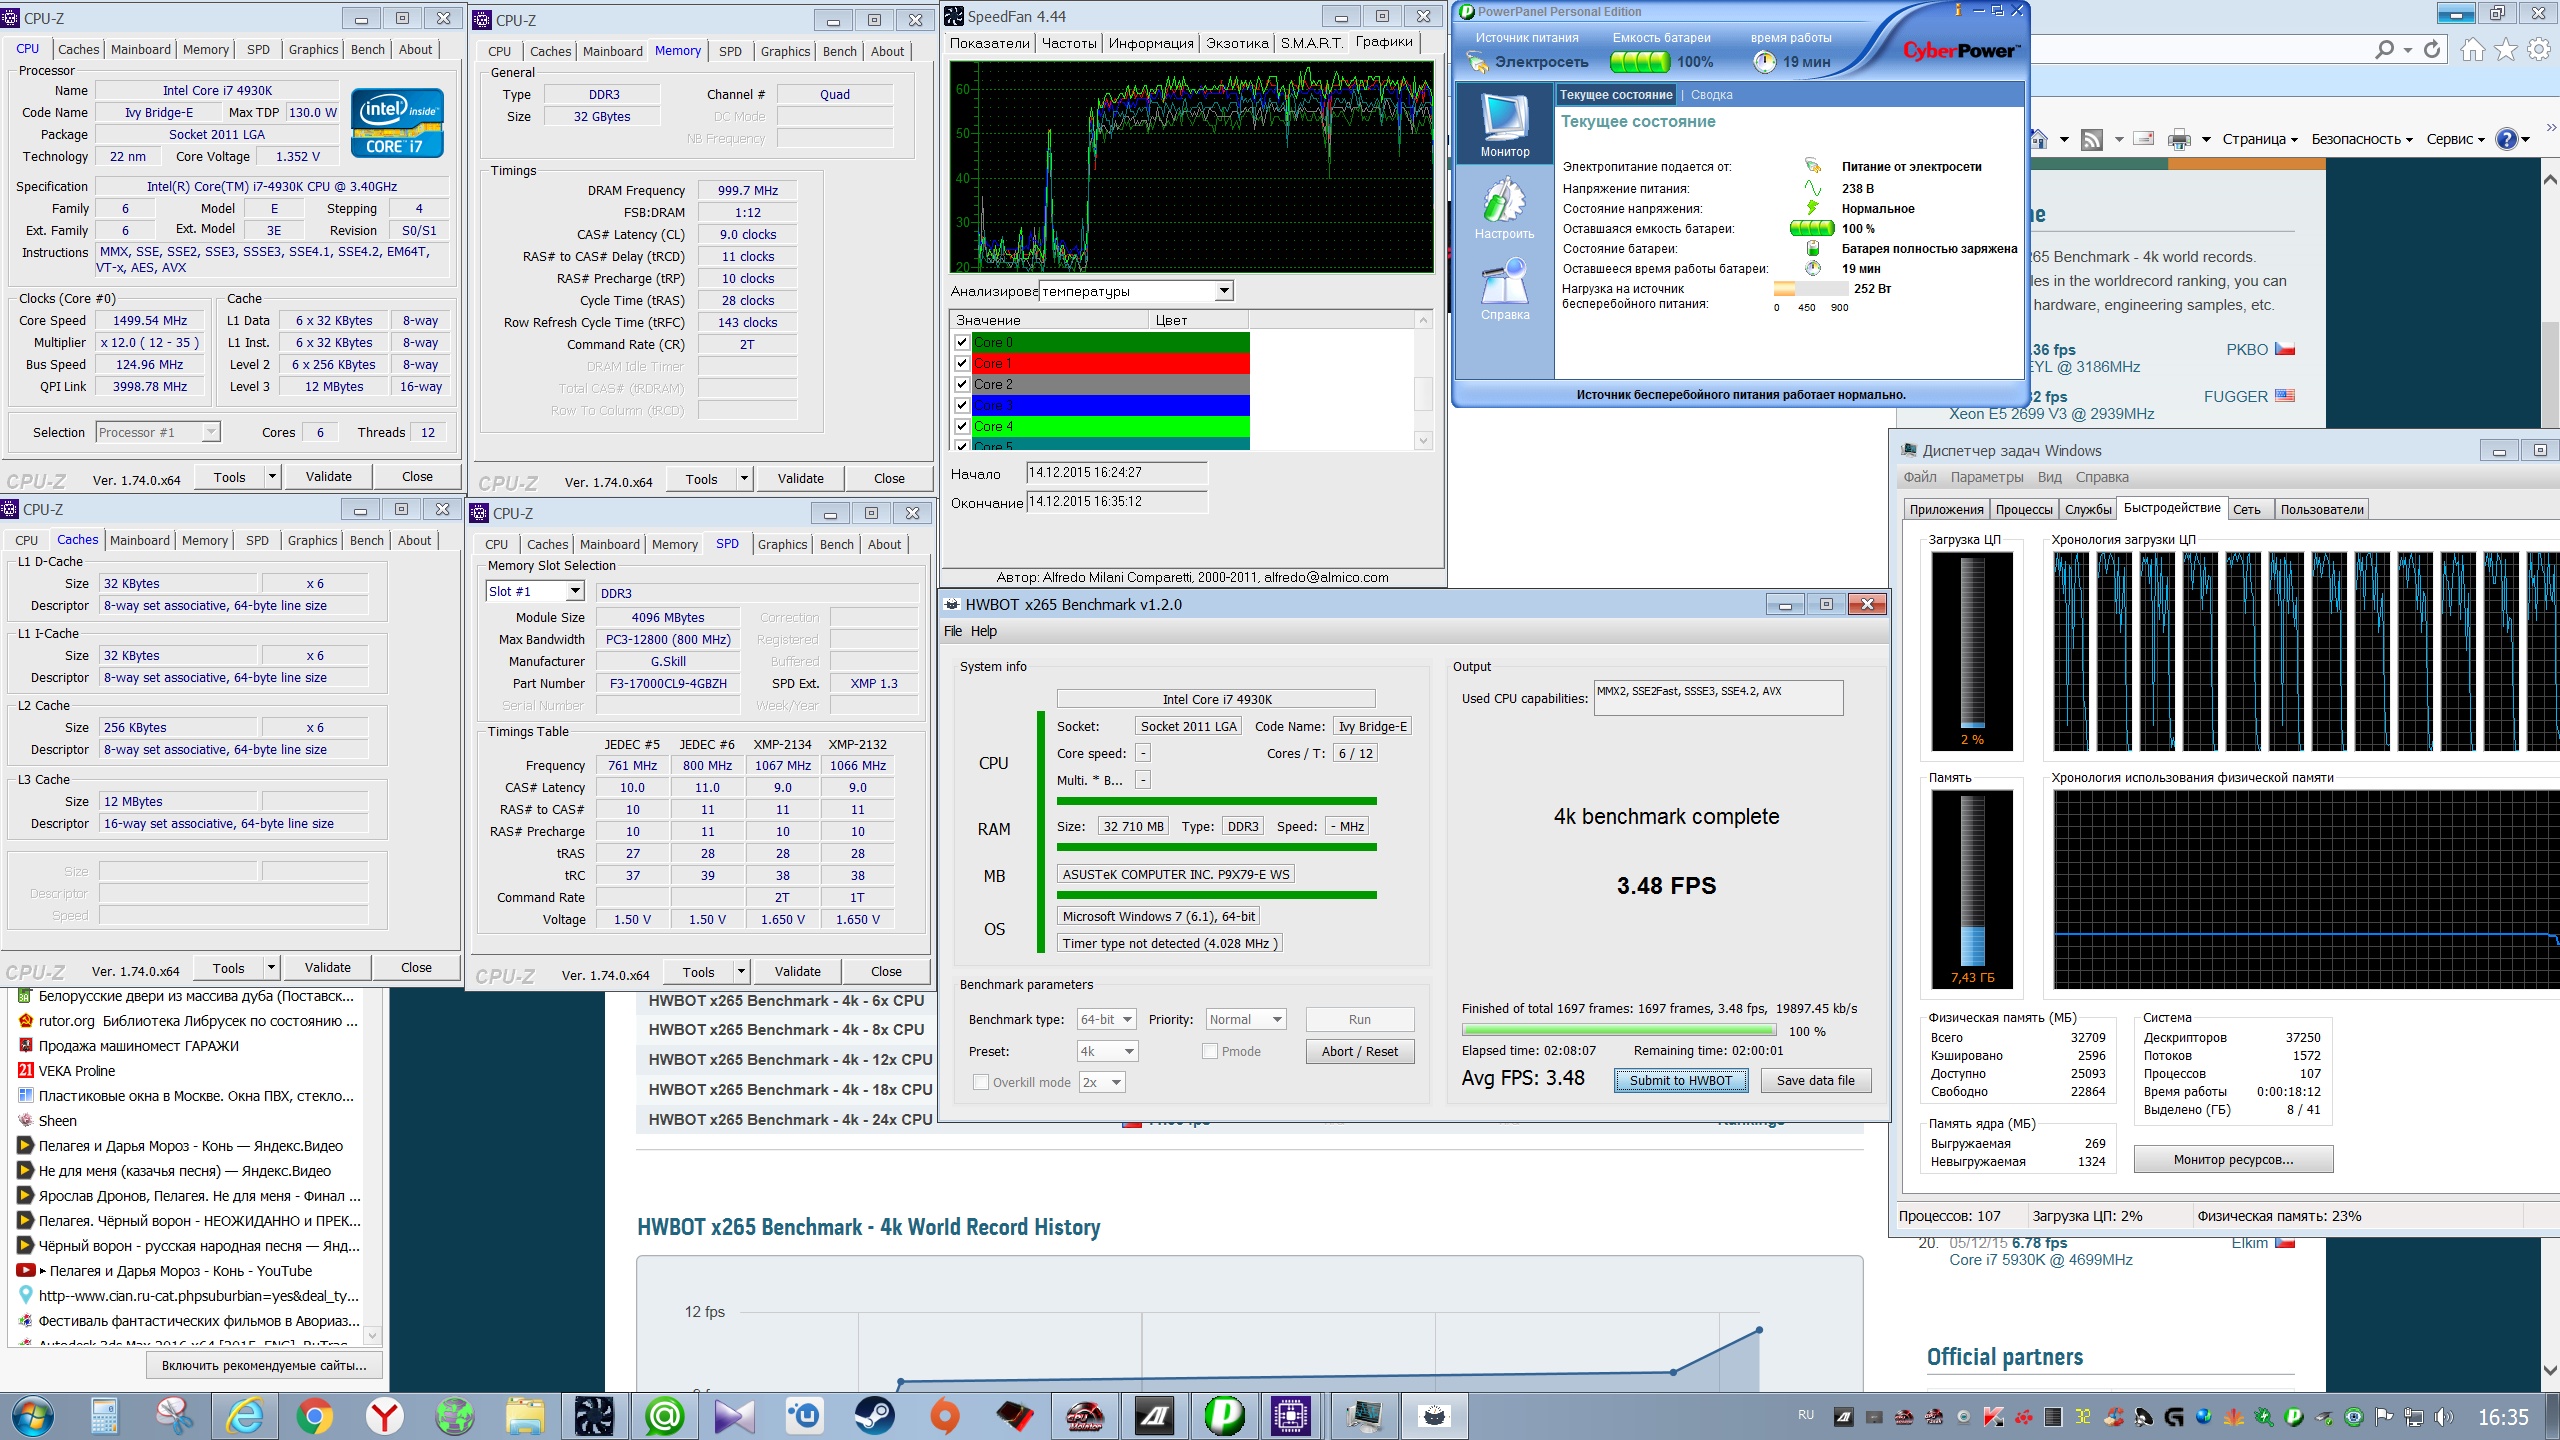Open Calculator from the taskbar
Screen dimensions: 2560x1440
tap(104, 1416)
